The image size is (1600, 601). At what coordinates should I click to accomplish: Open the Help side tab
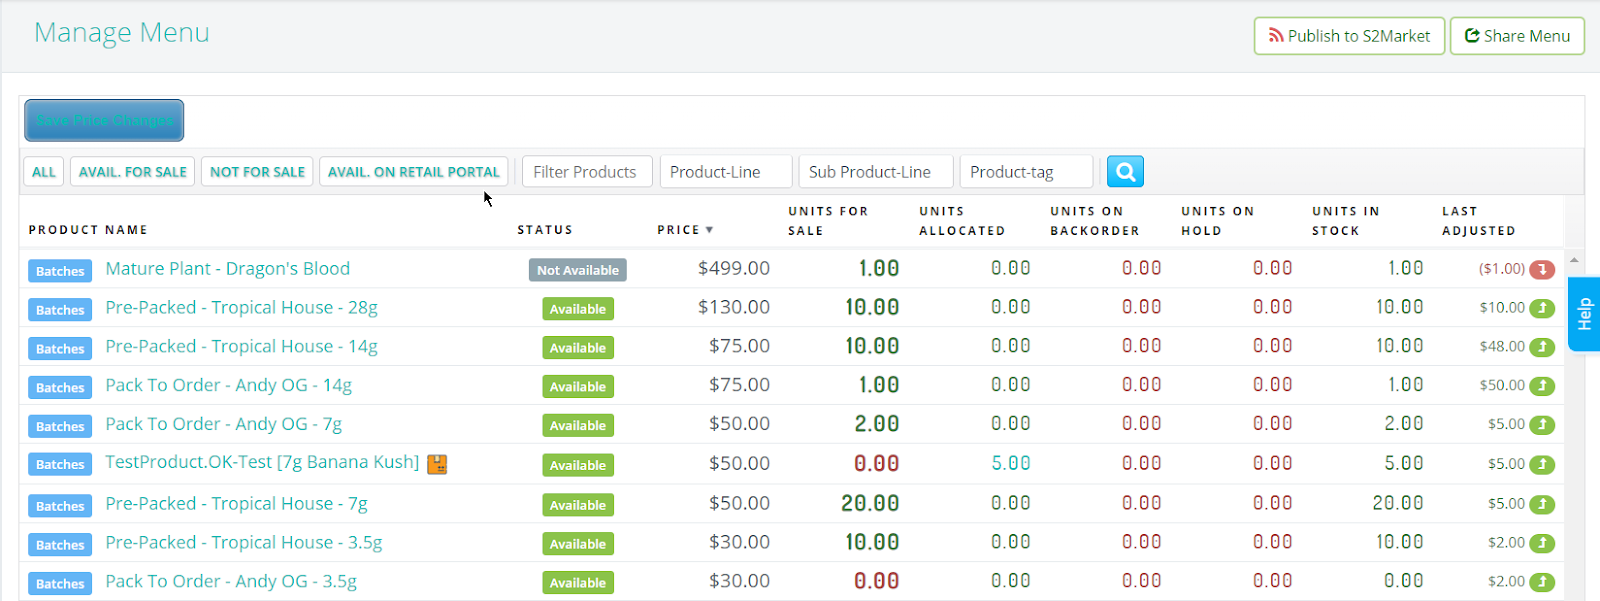pyautogui.click(x=1584, y=315)
